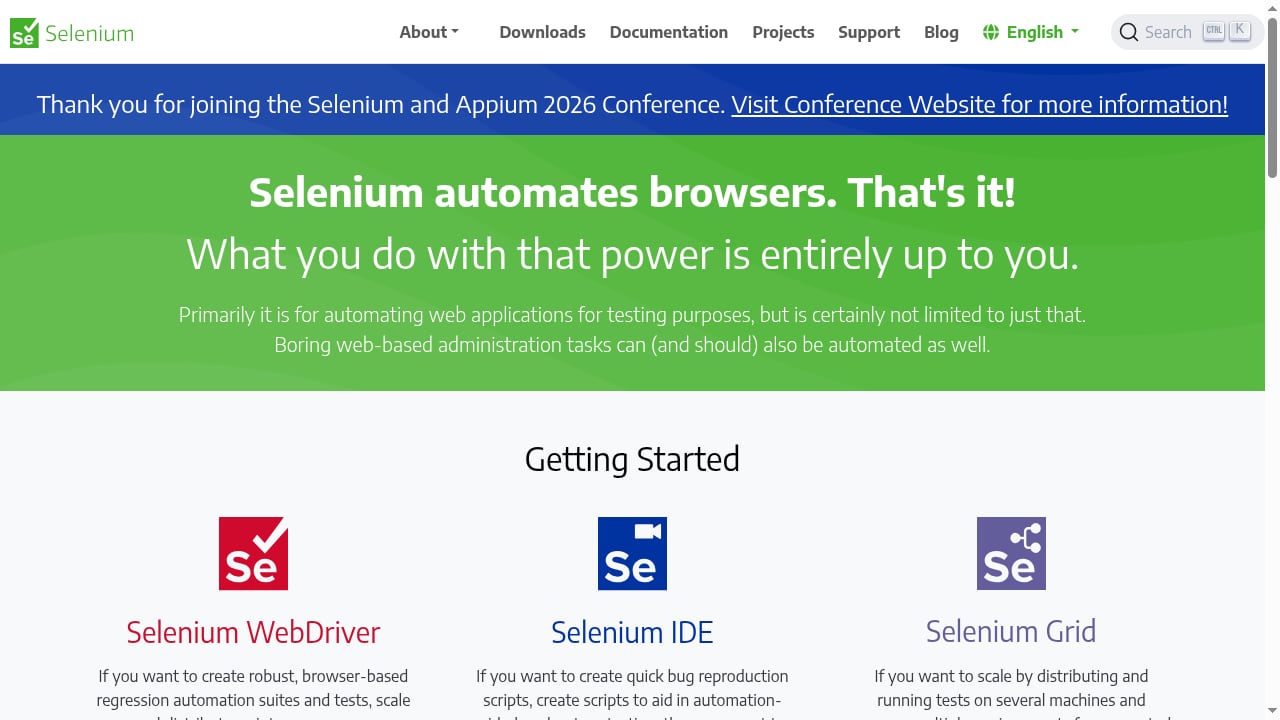Viewport: 1280px width, 720px height.
Task: Click the 'Getting Started' heading text
Action: 632,459
